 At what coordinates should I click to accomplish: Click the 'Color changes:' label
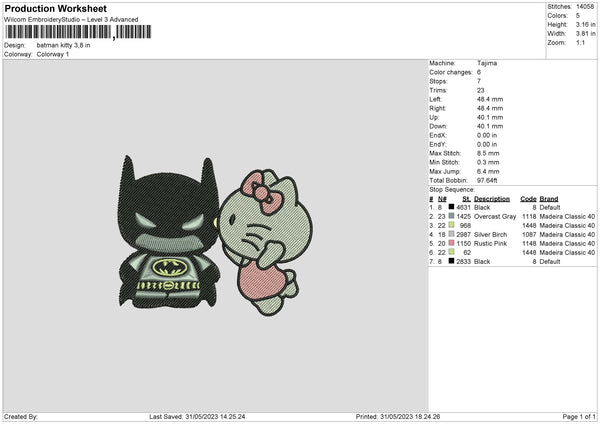point(451,72)
